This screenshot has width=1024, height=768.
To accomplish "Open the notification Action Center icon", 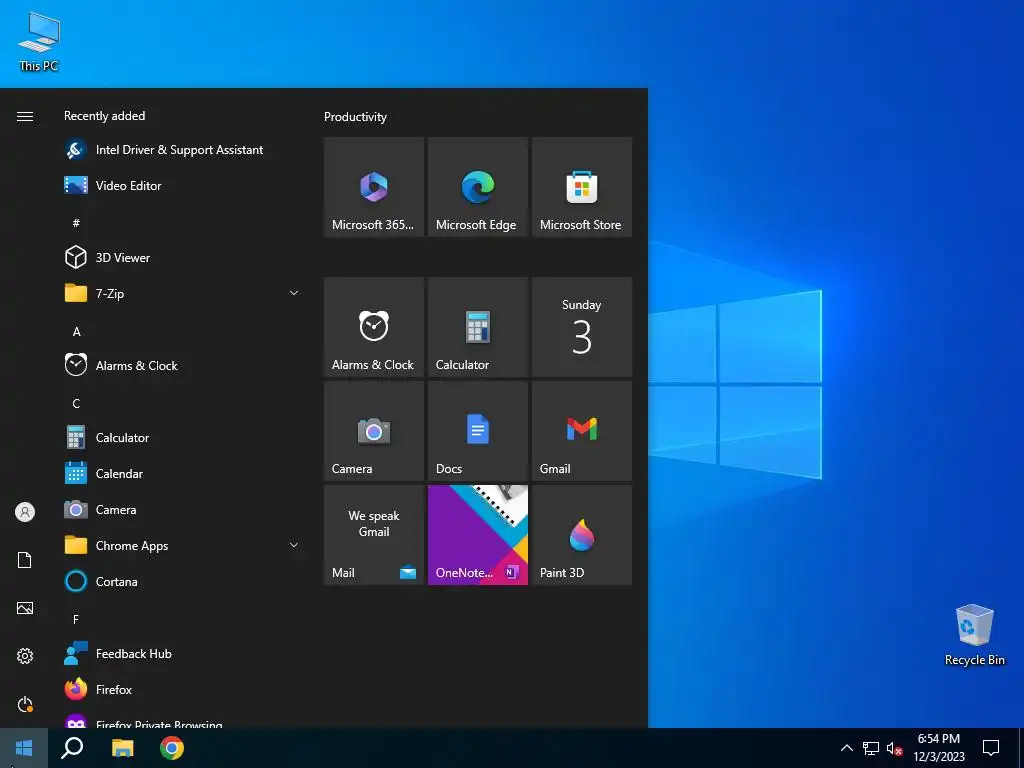I will 991,748.
